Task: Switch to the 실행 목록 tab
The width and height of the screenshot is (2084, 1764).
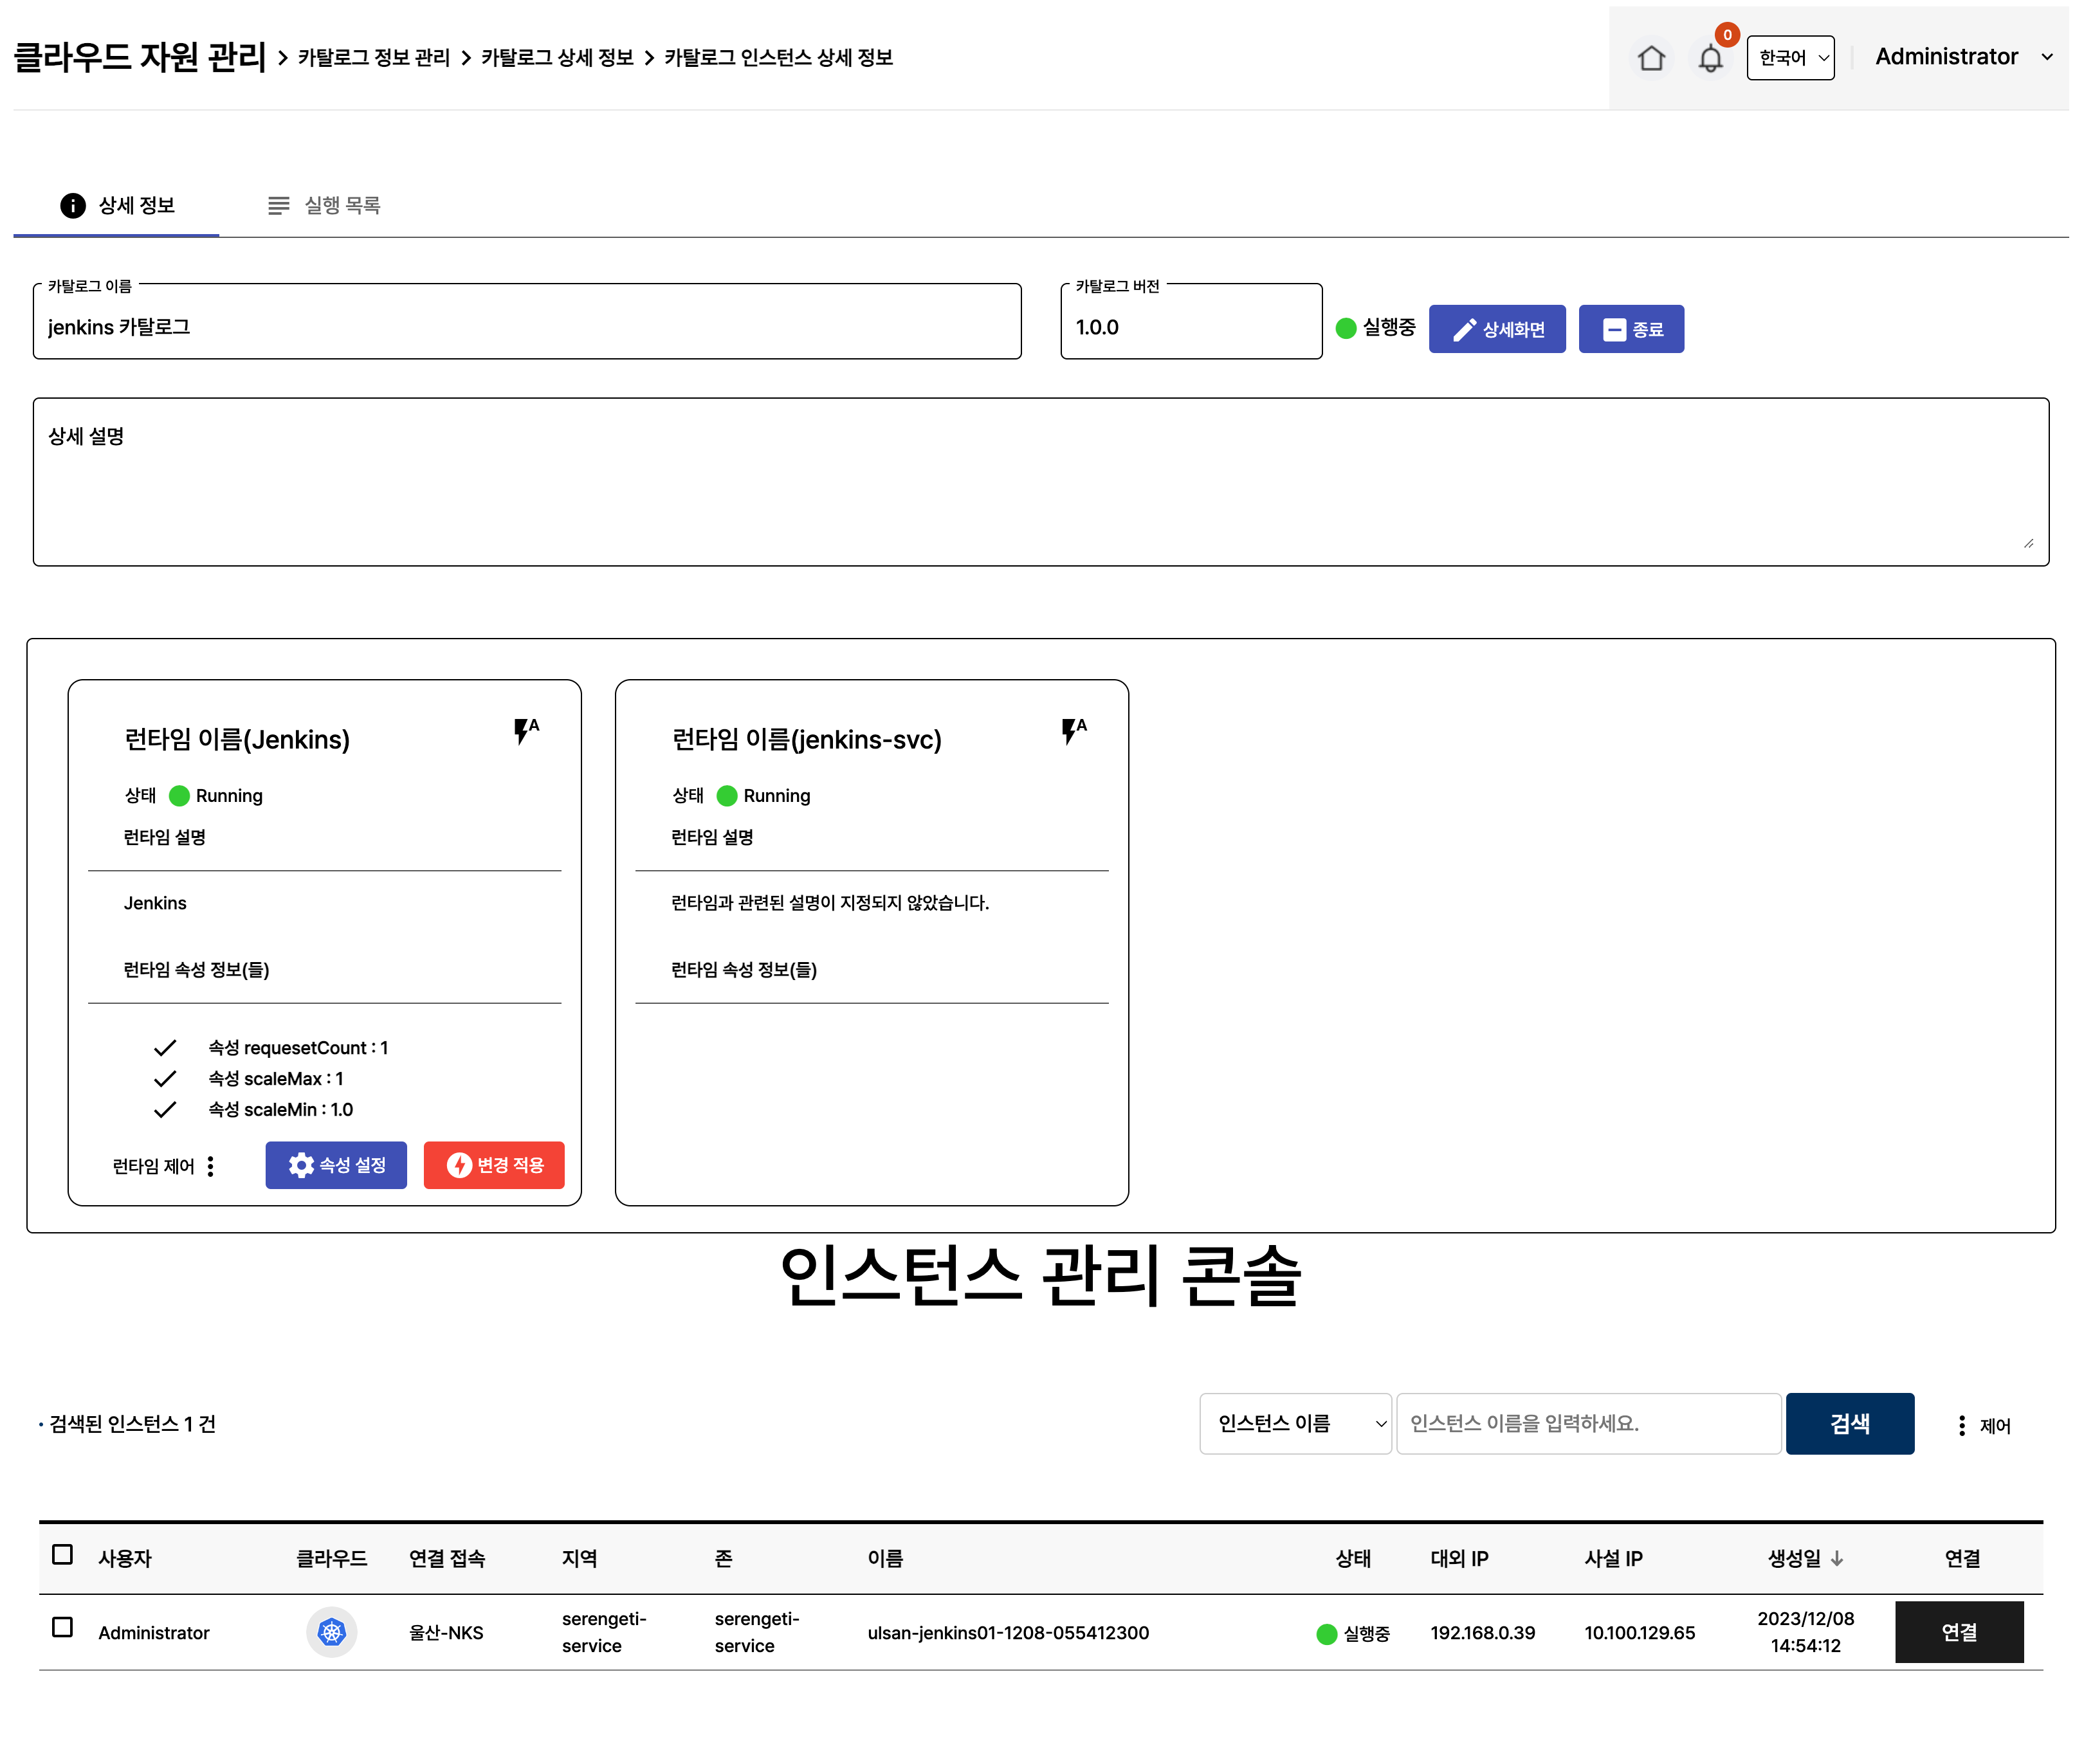Action: pyautogui.click(x=324, y=205)
